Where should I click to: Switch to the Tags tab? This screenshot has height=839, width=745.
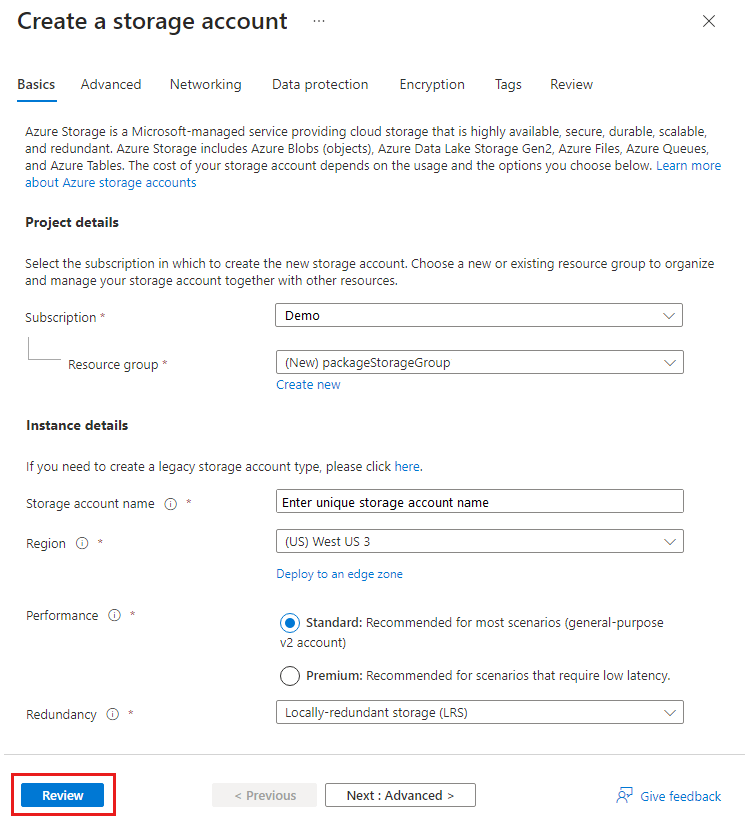[x=508, y=85]
